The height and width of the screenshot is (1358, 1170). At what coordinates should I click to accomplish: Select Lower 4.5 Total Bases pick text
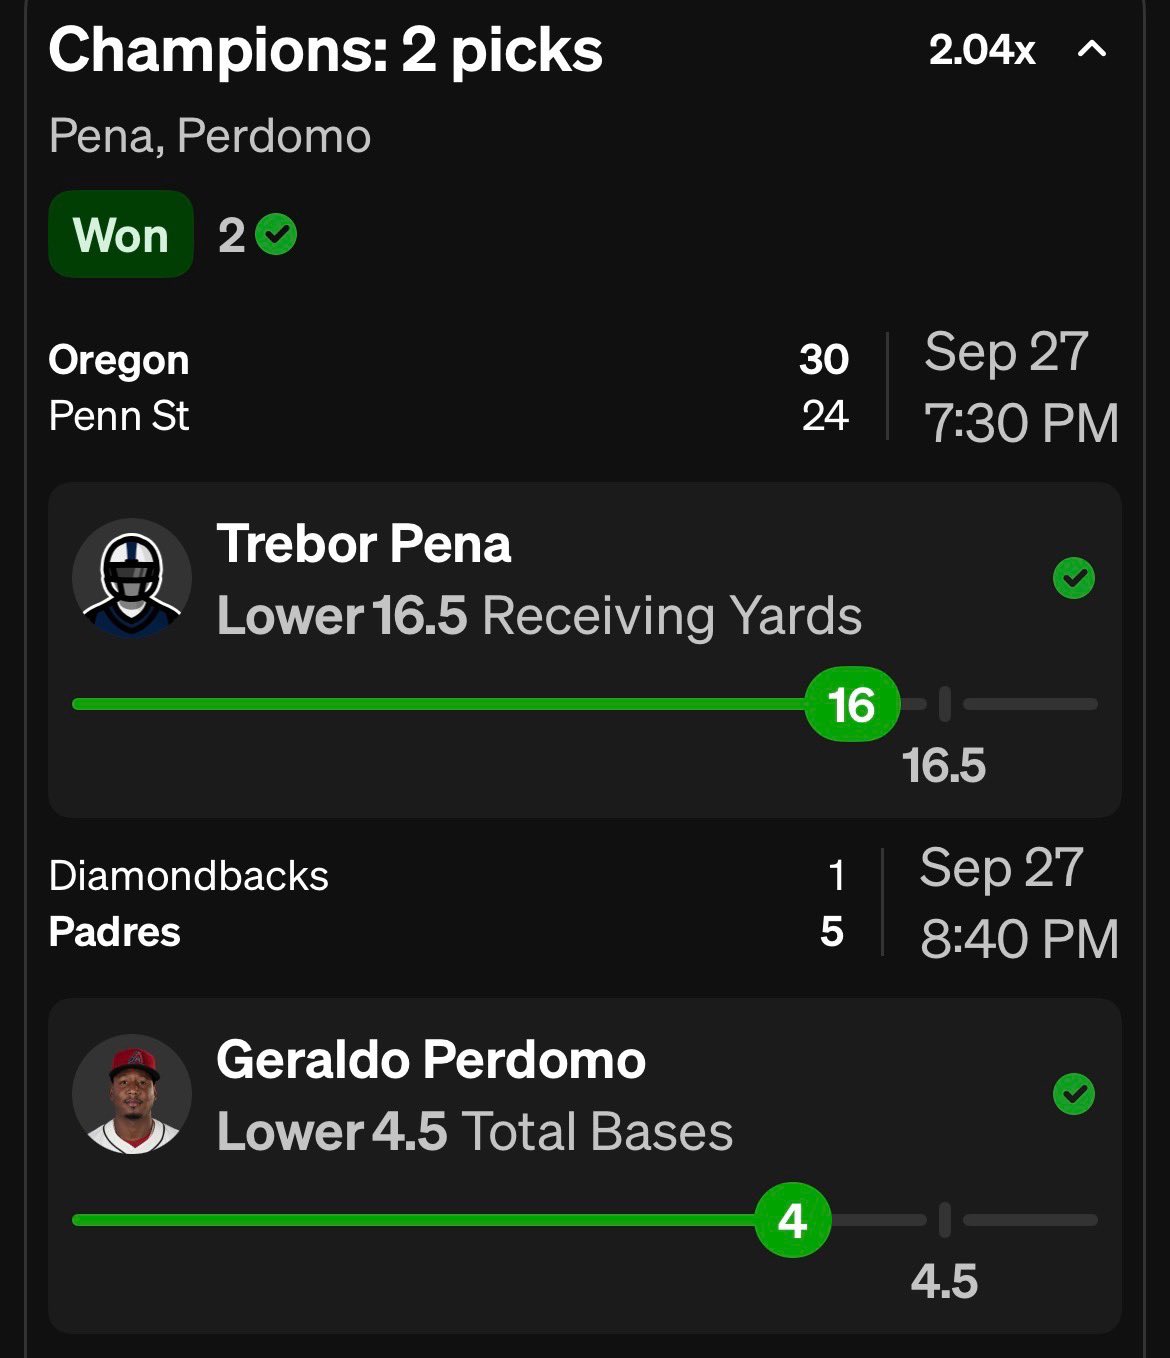tap(475, 1131)
